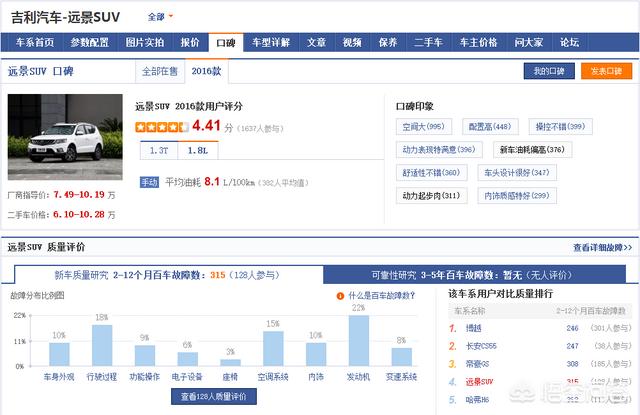640x415 pixels.
Task: Open 二手车 tab
Action: pos(428,42)
